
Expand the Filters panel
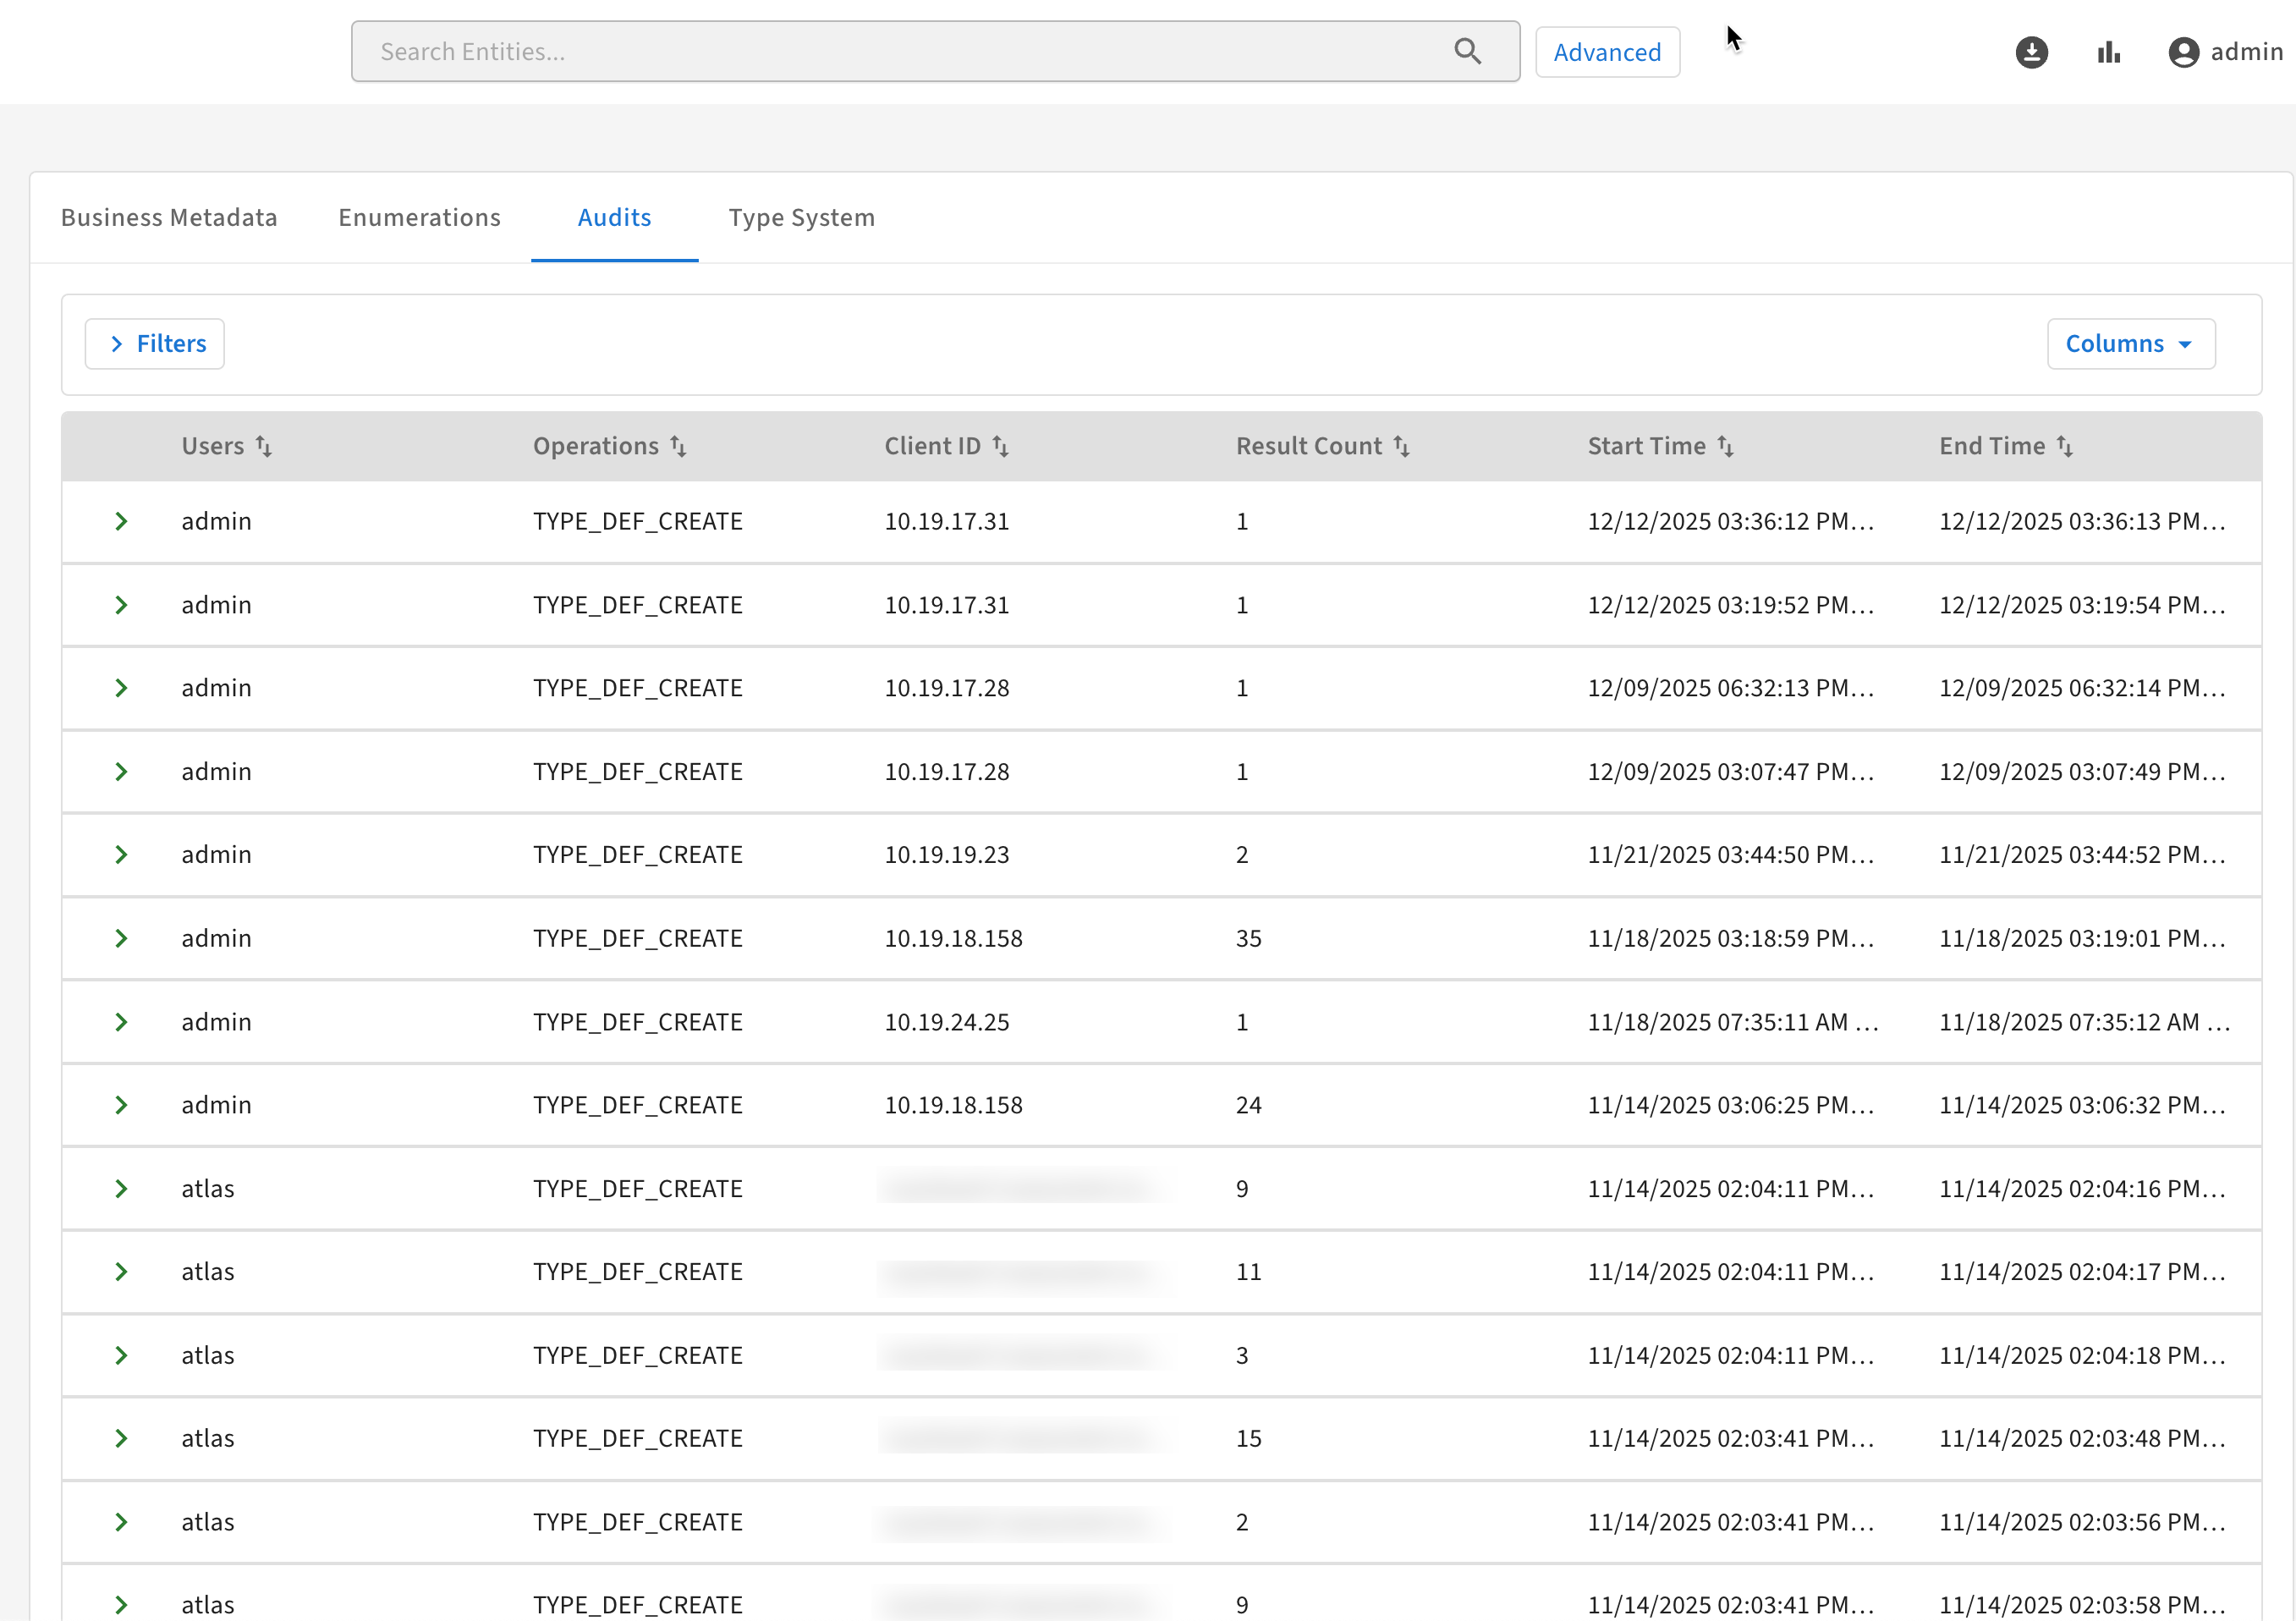(155, 344)
